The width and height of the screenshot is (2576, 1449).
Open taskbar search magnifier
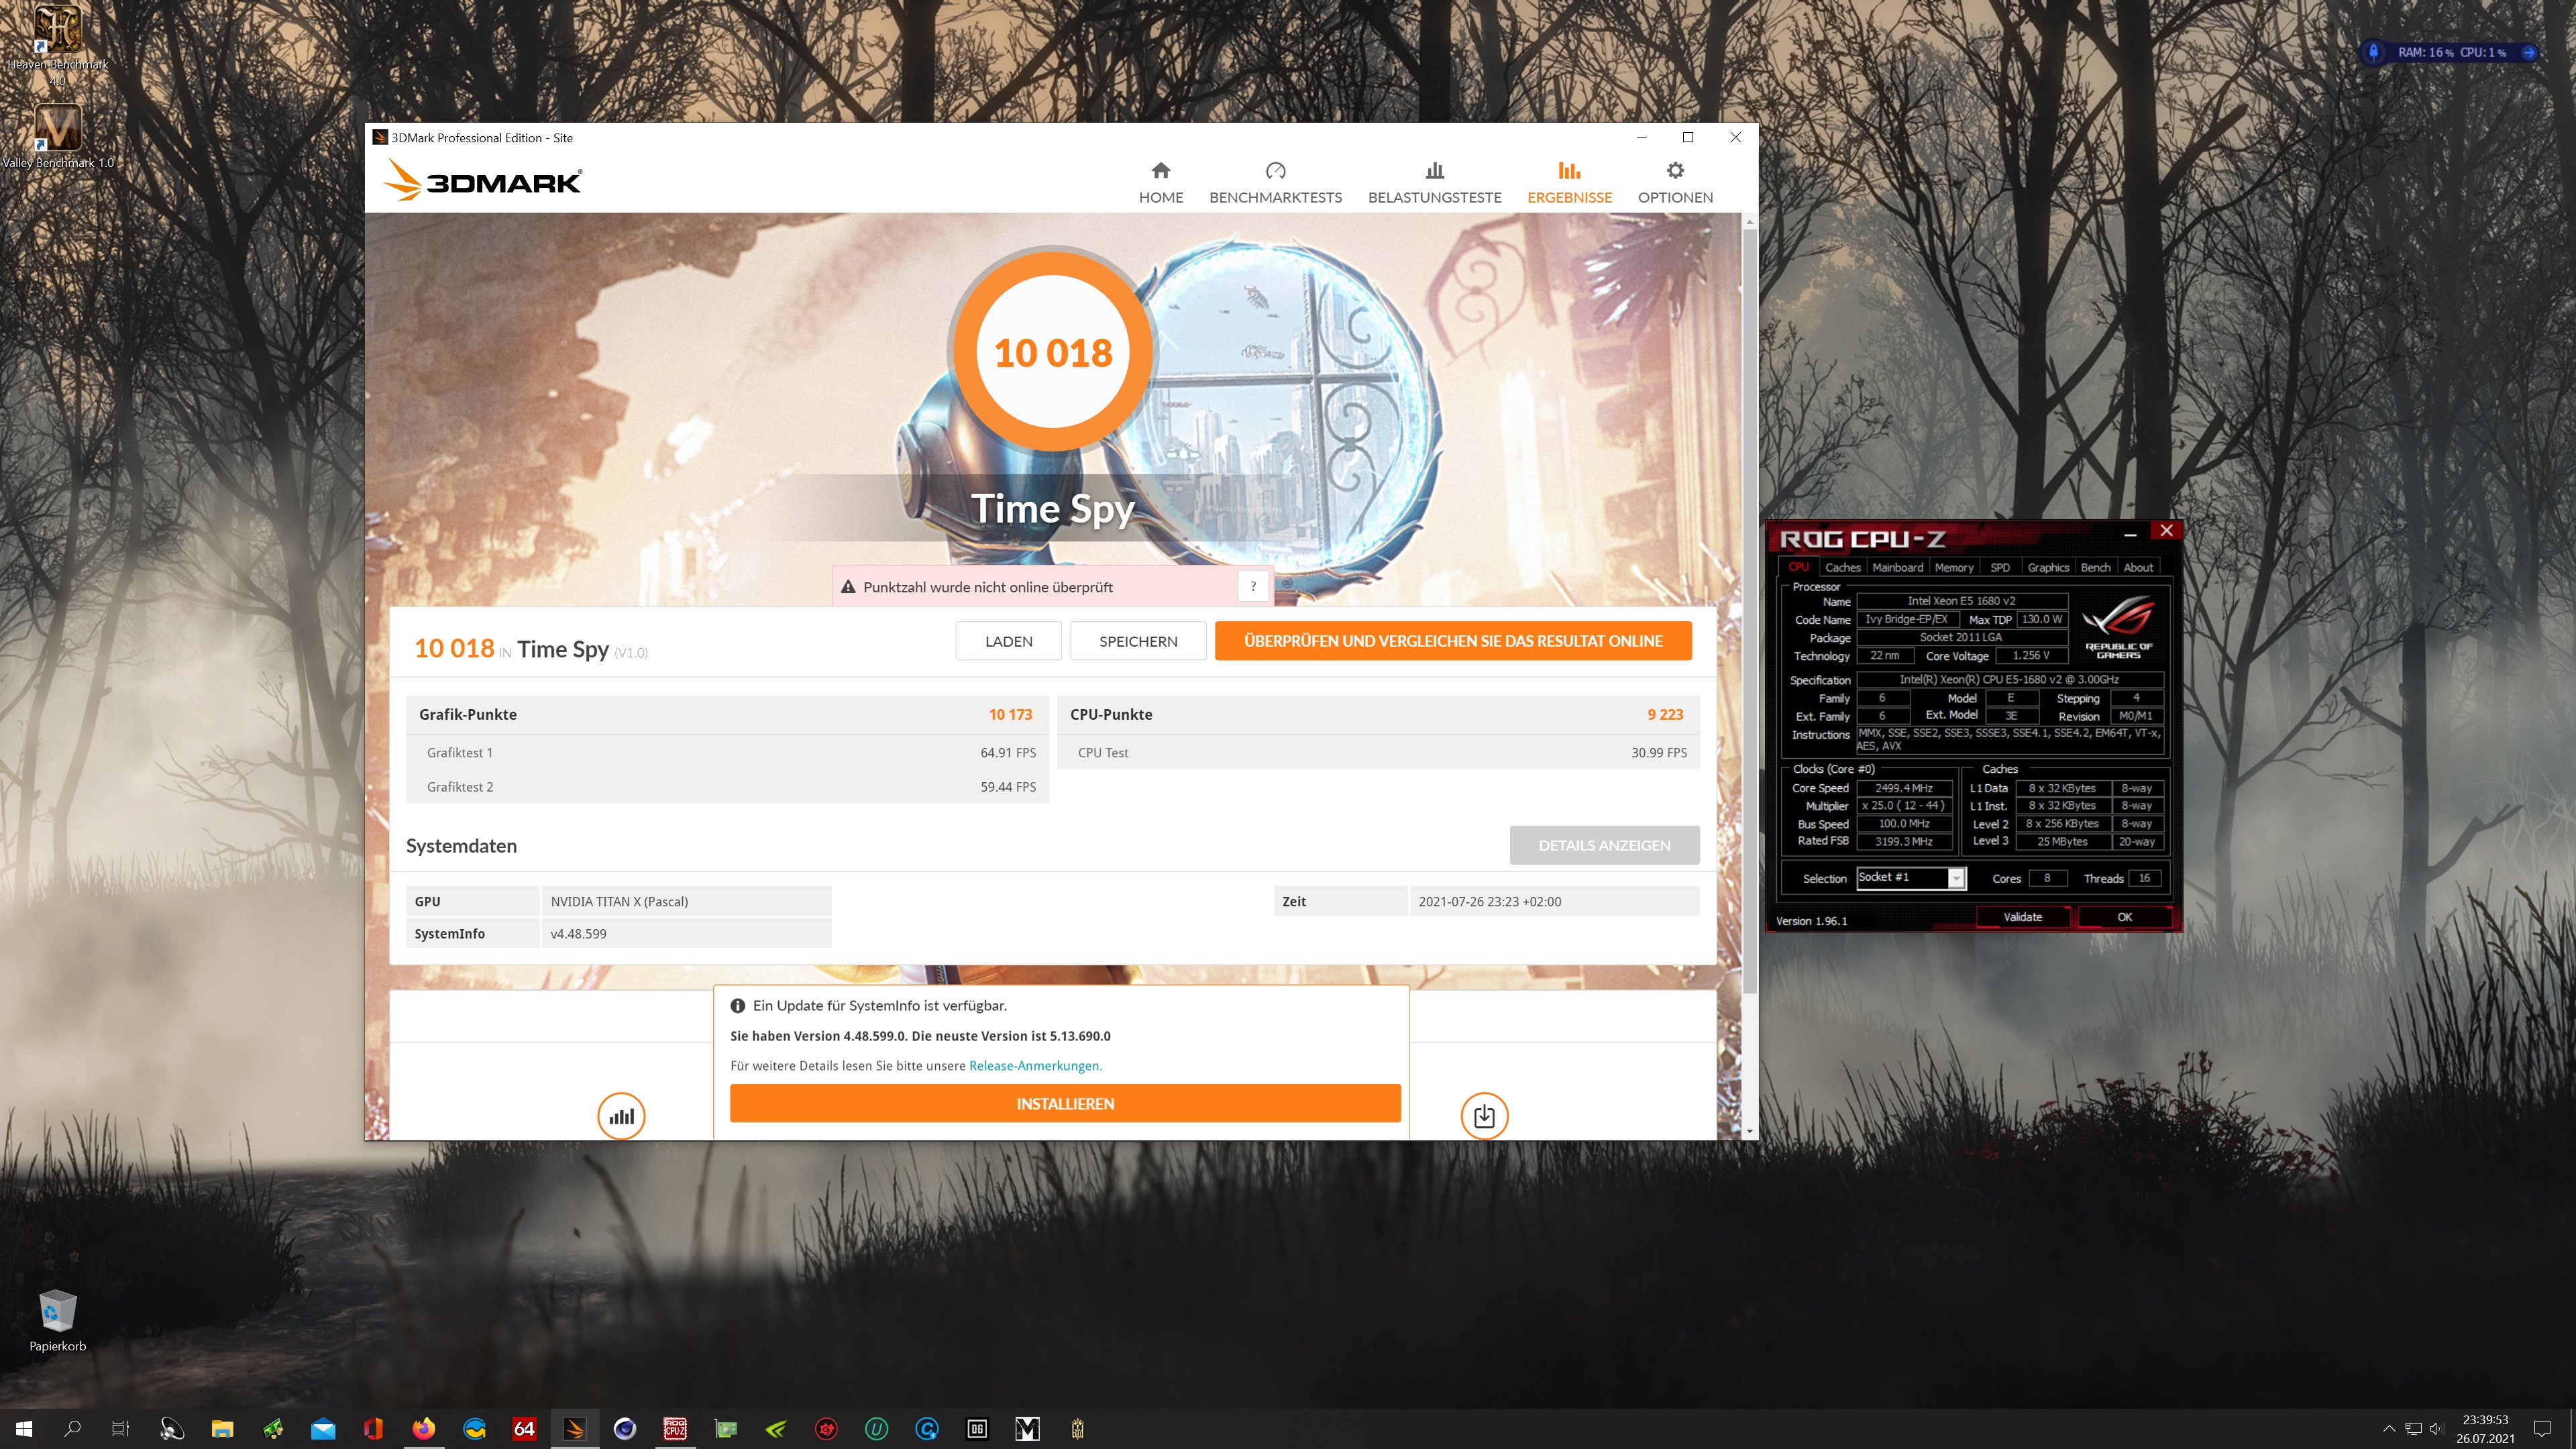pos(72,1428)
